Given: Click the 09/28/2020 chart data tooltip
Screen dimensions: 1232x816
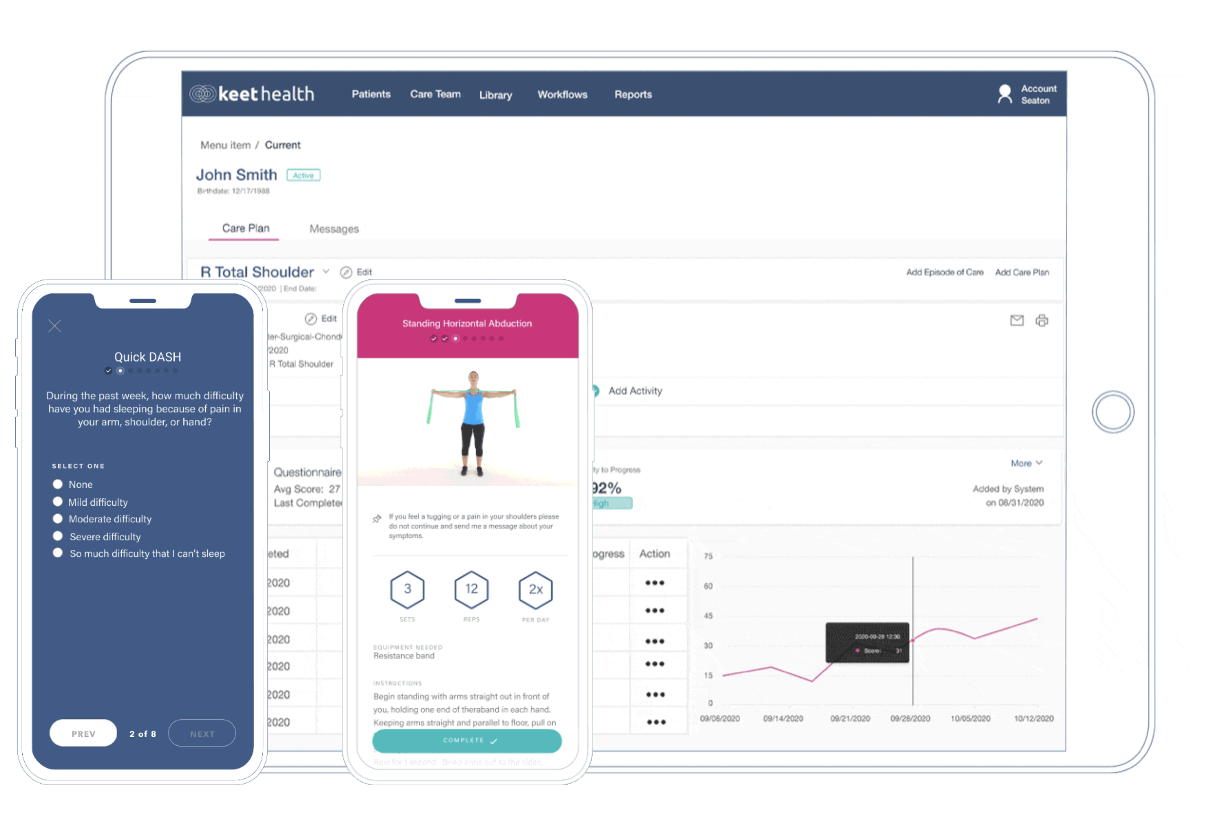Looking at the screenshot, I should click(866, 642).
